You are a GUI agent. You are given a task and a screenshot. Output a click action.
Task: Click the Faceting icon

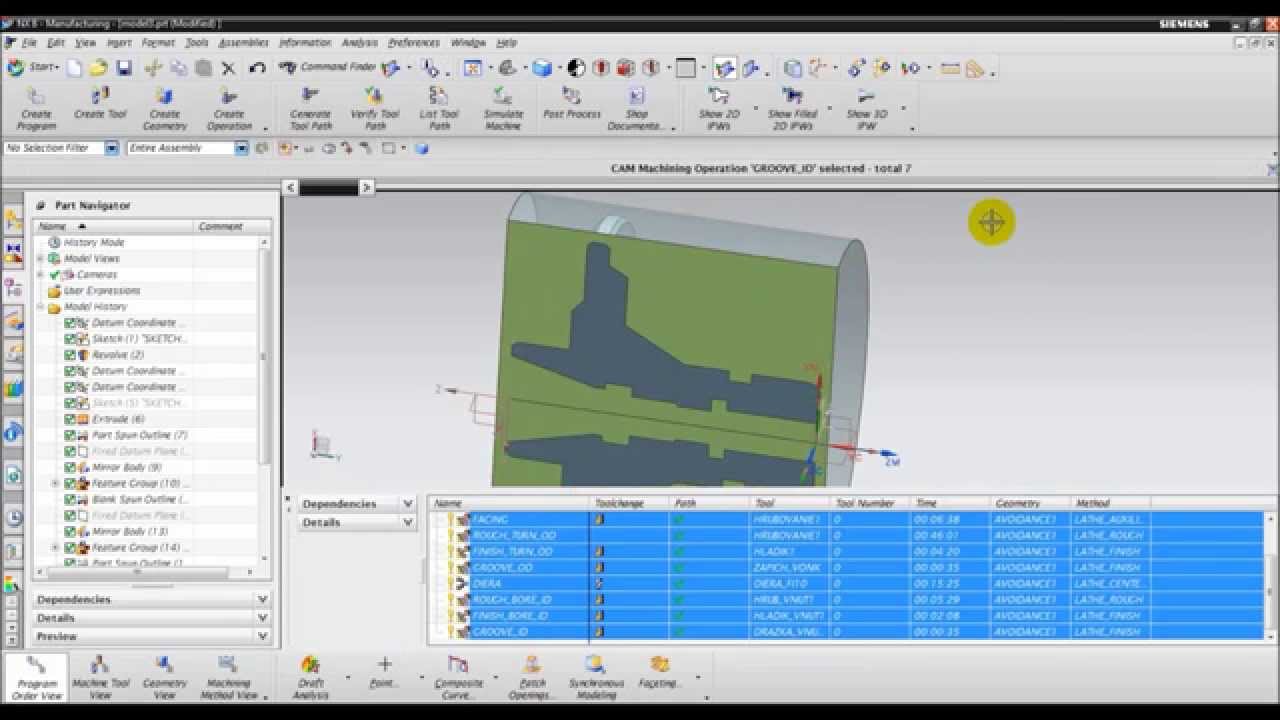[x=660, y=672]
